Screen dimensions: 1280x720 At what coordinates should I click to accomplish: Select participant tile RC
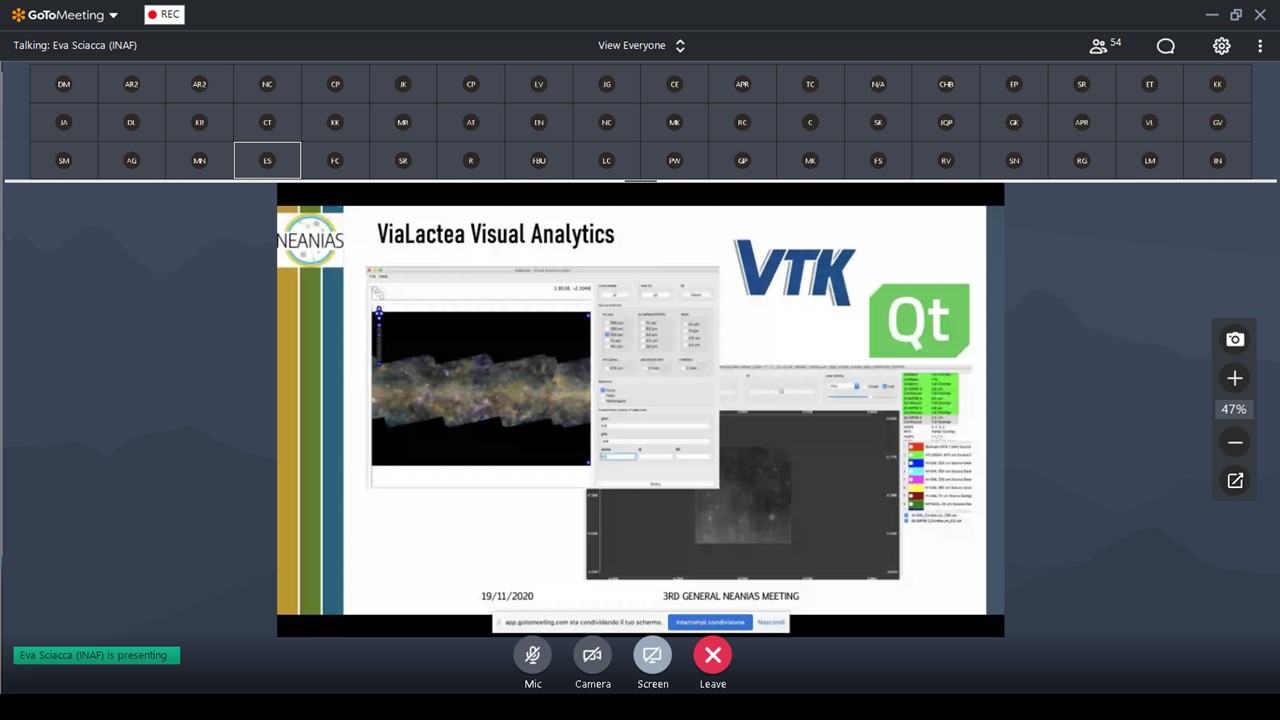[742, 123]
